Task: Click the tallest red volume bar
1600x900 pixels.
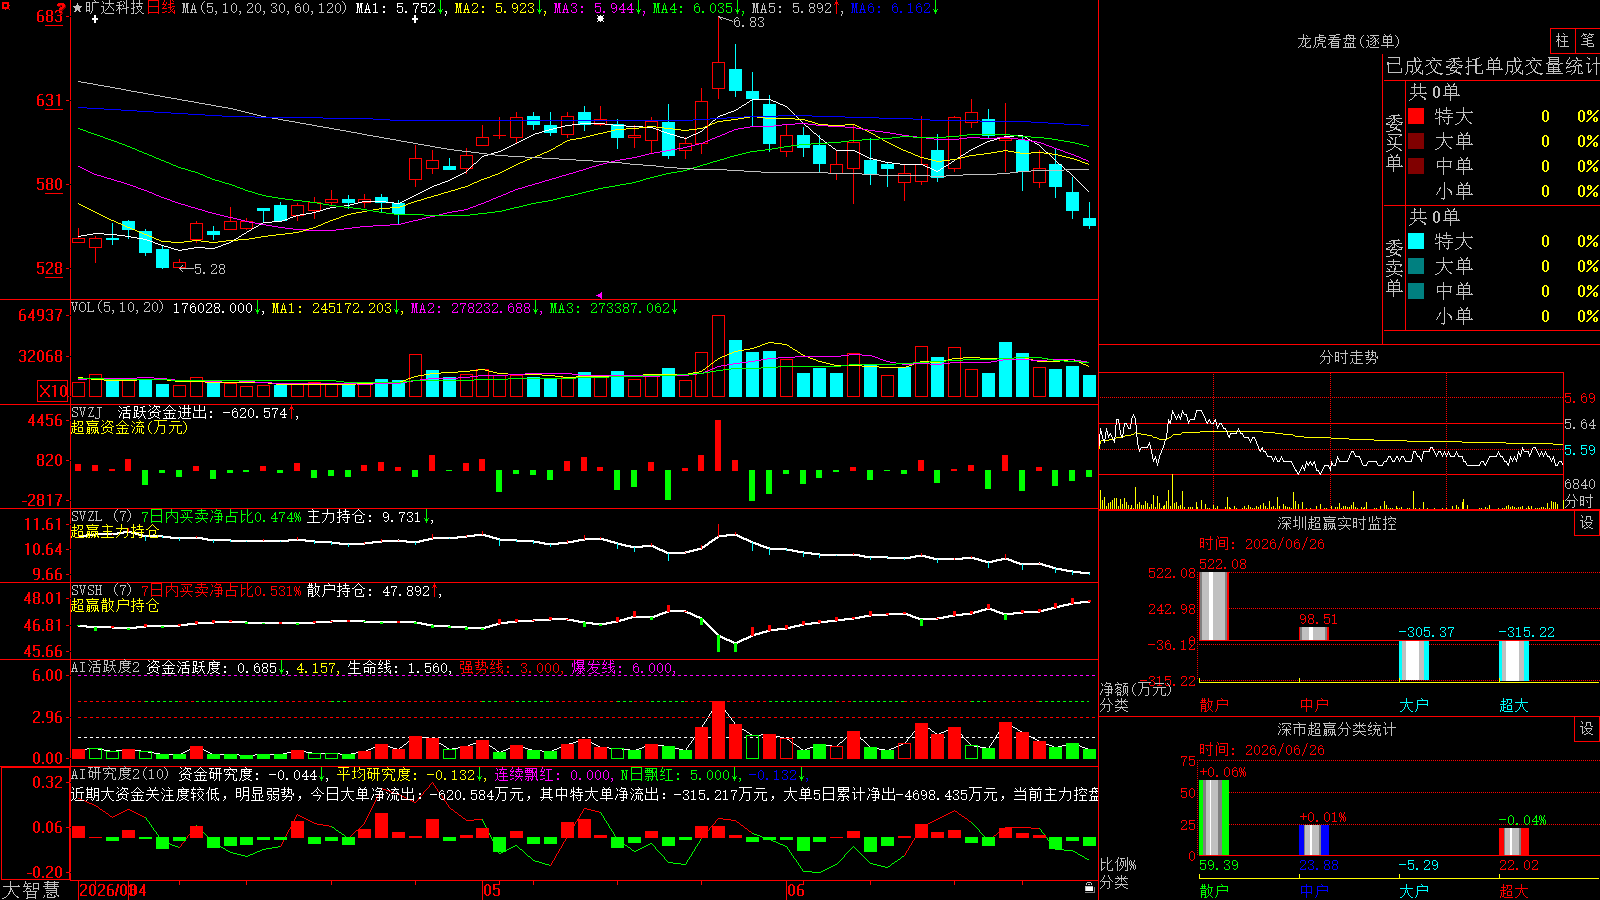Action: click(x=718, y=357)
